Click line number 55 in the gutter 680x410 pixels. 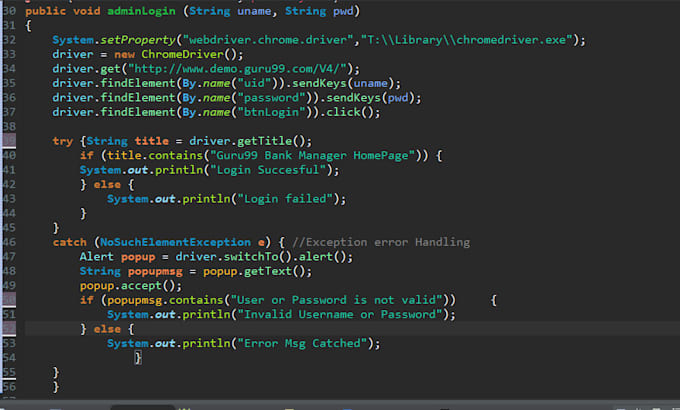pyautogui.click(x=9, y=372)
